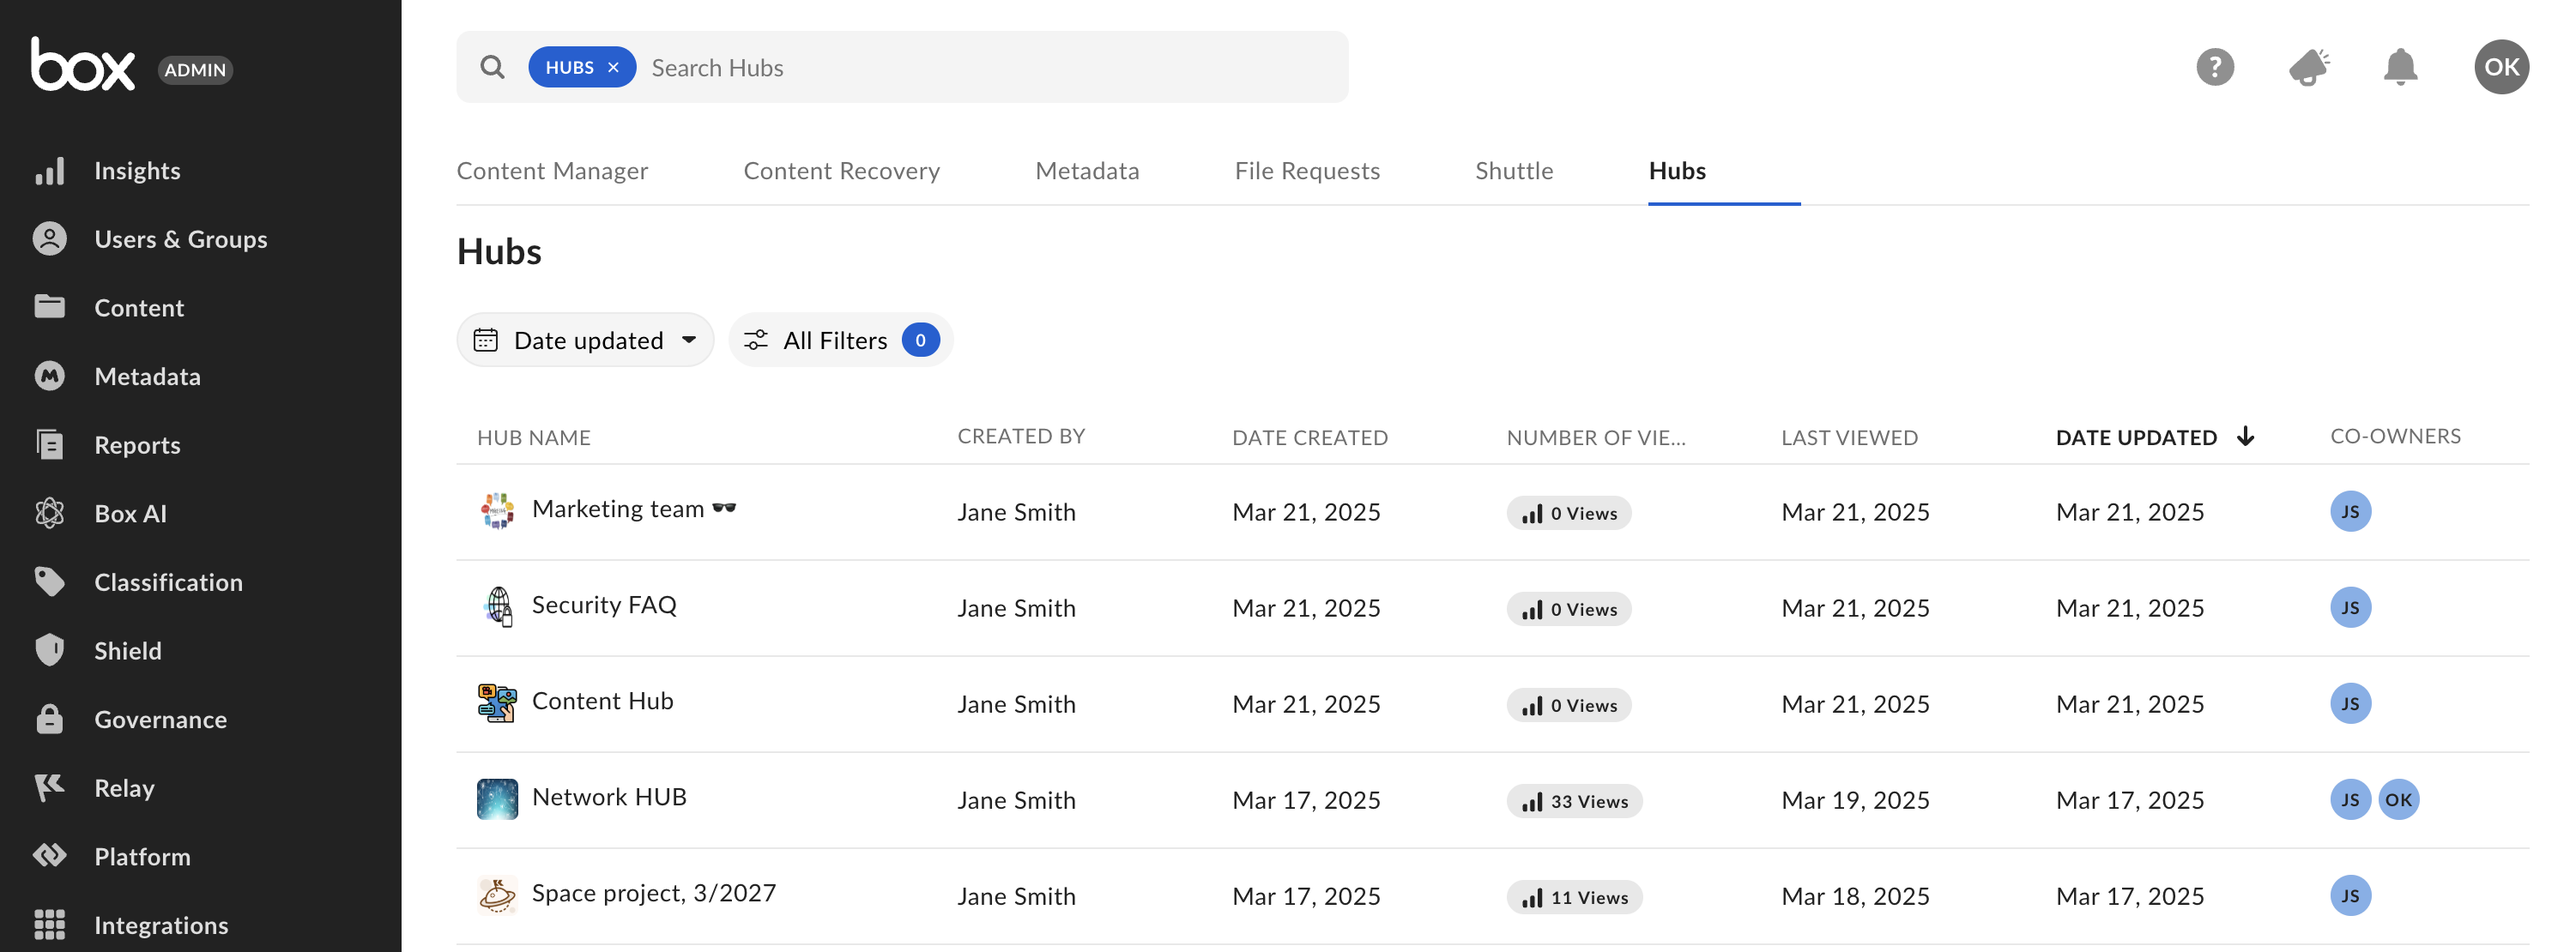2576x952 pixels.
Task: Click the Shield icon in sidebar
Action: click(49, 650)
